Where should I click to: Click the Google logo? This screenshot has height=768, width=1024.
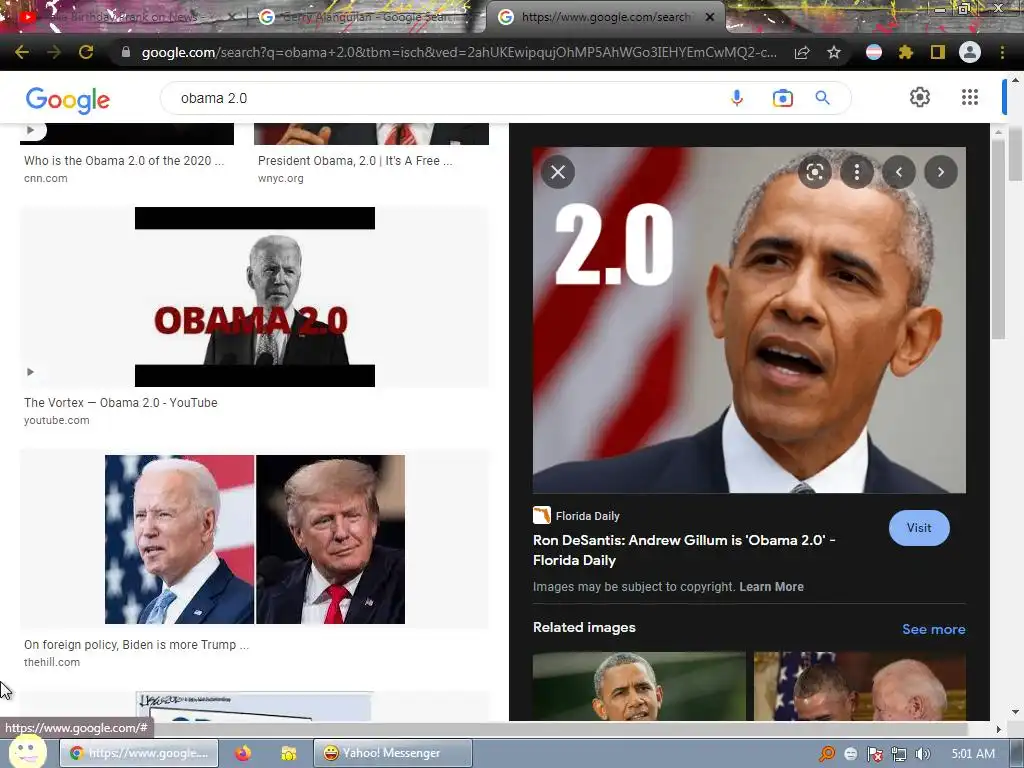pyautogui.click(x=68, y=99)
